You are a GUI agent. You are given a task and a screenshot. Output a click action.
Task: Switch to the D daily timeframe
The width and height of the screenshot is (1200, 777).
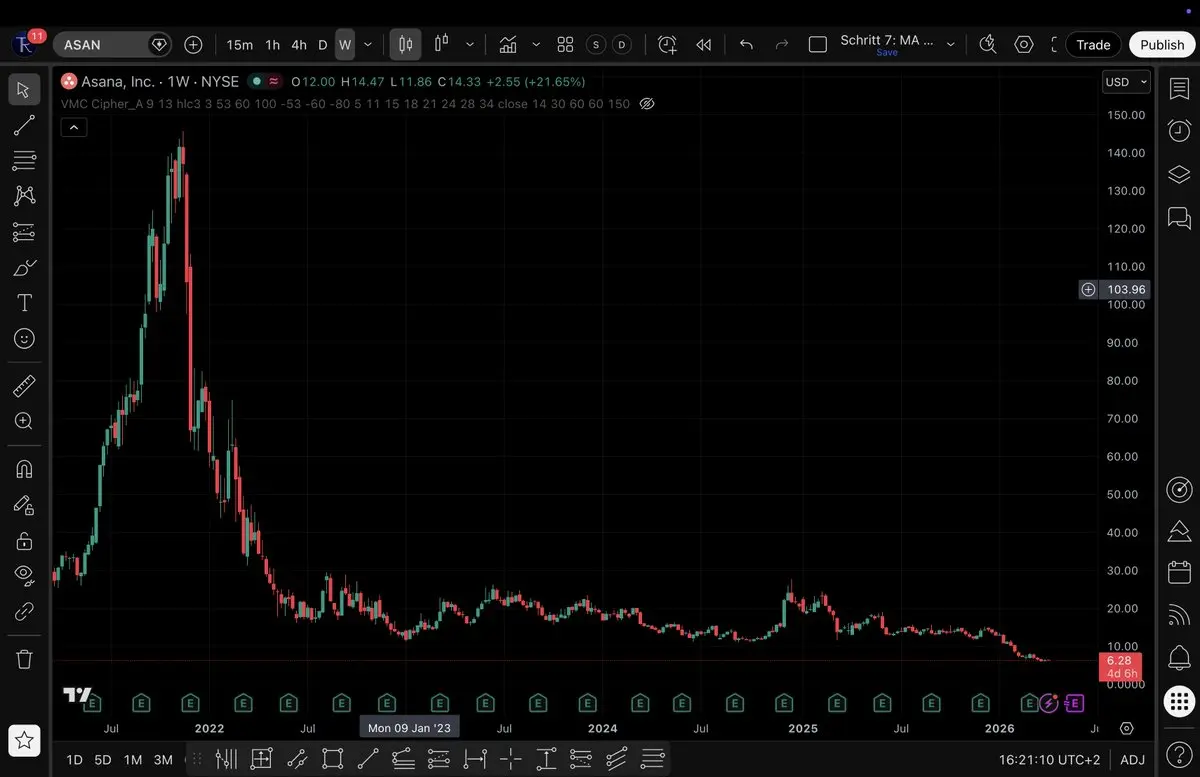point(323,45)
